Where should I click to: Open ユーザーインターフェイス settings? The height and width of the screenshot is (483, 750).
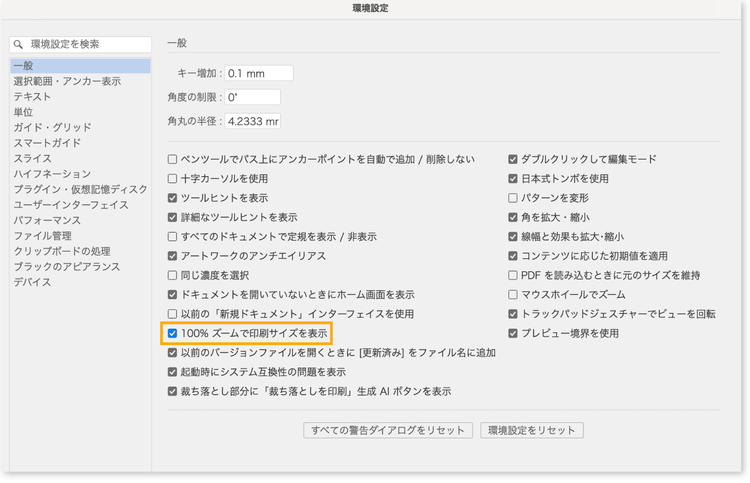point(71,205)
